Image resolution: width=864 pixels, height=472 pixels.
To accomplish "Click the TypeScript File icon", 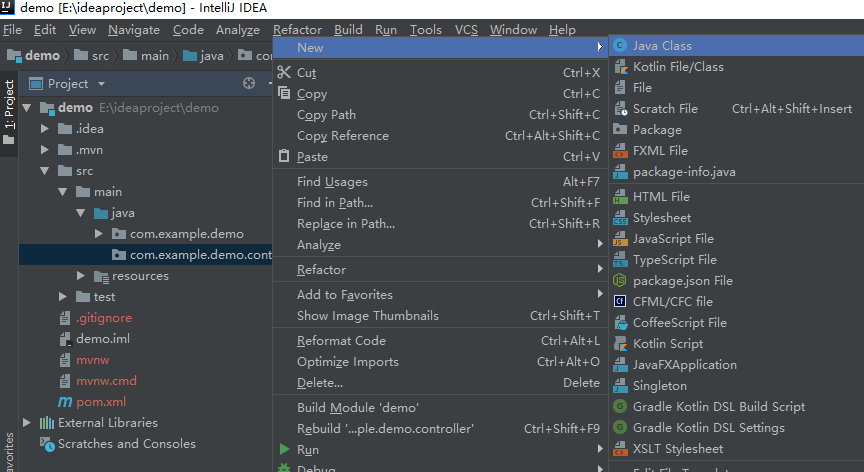I will tap(620, 259).
